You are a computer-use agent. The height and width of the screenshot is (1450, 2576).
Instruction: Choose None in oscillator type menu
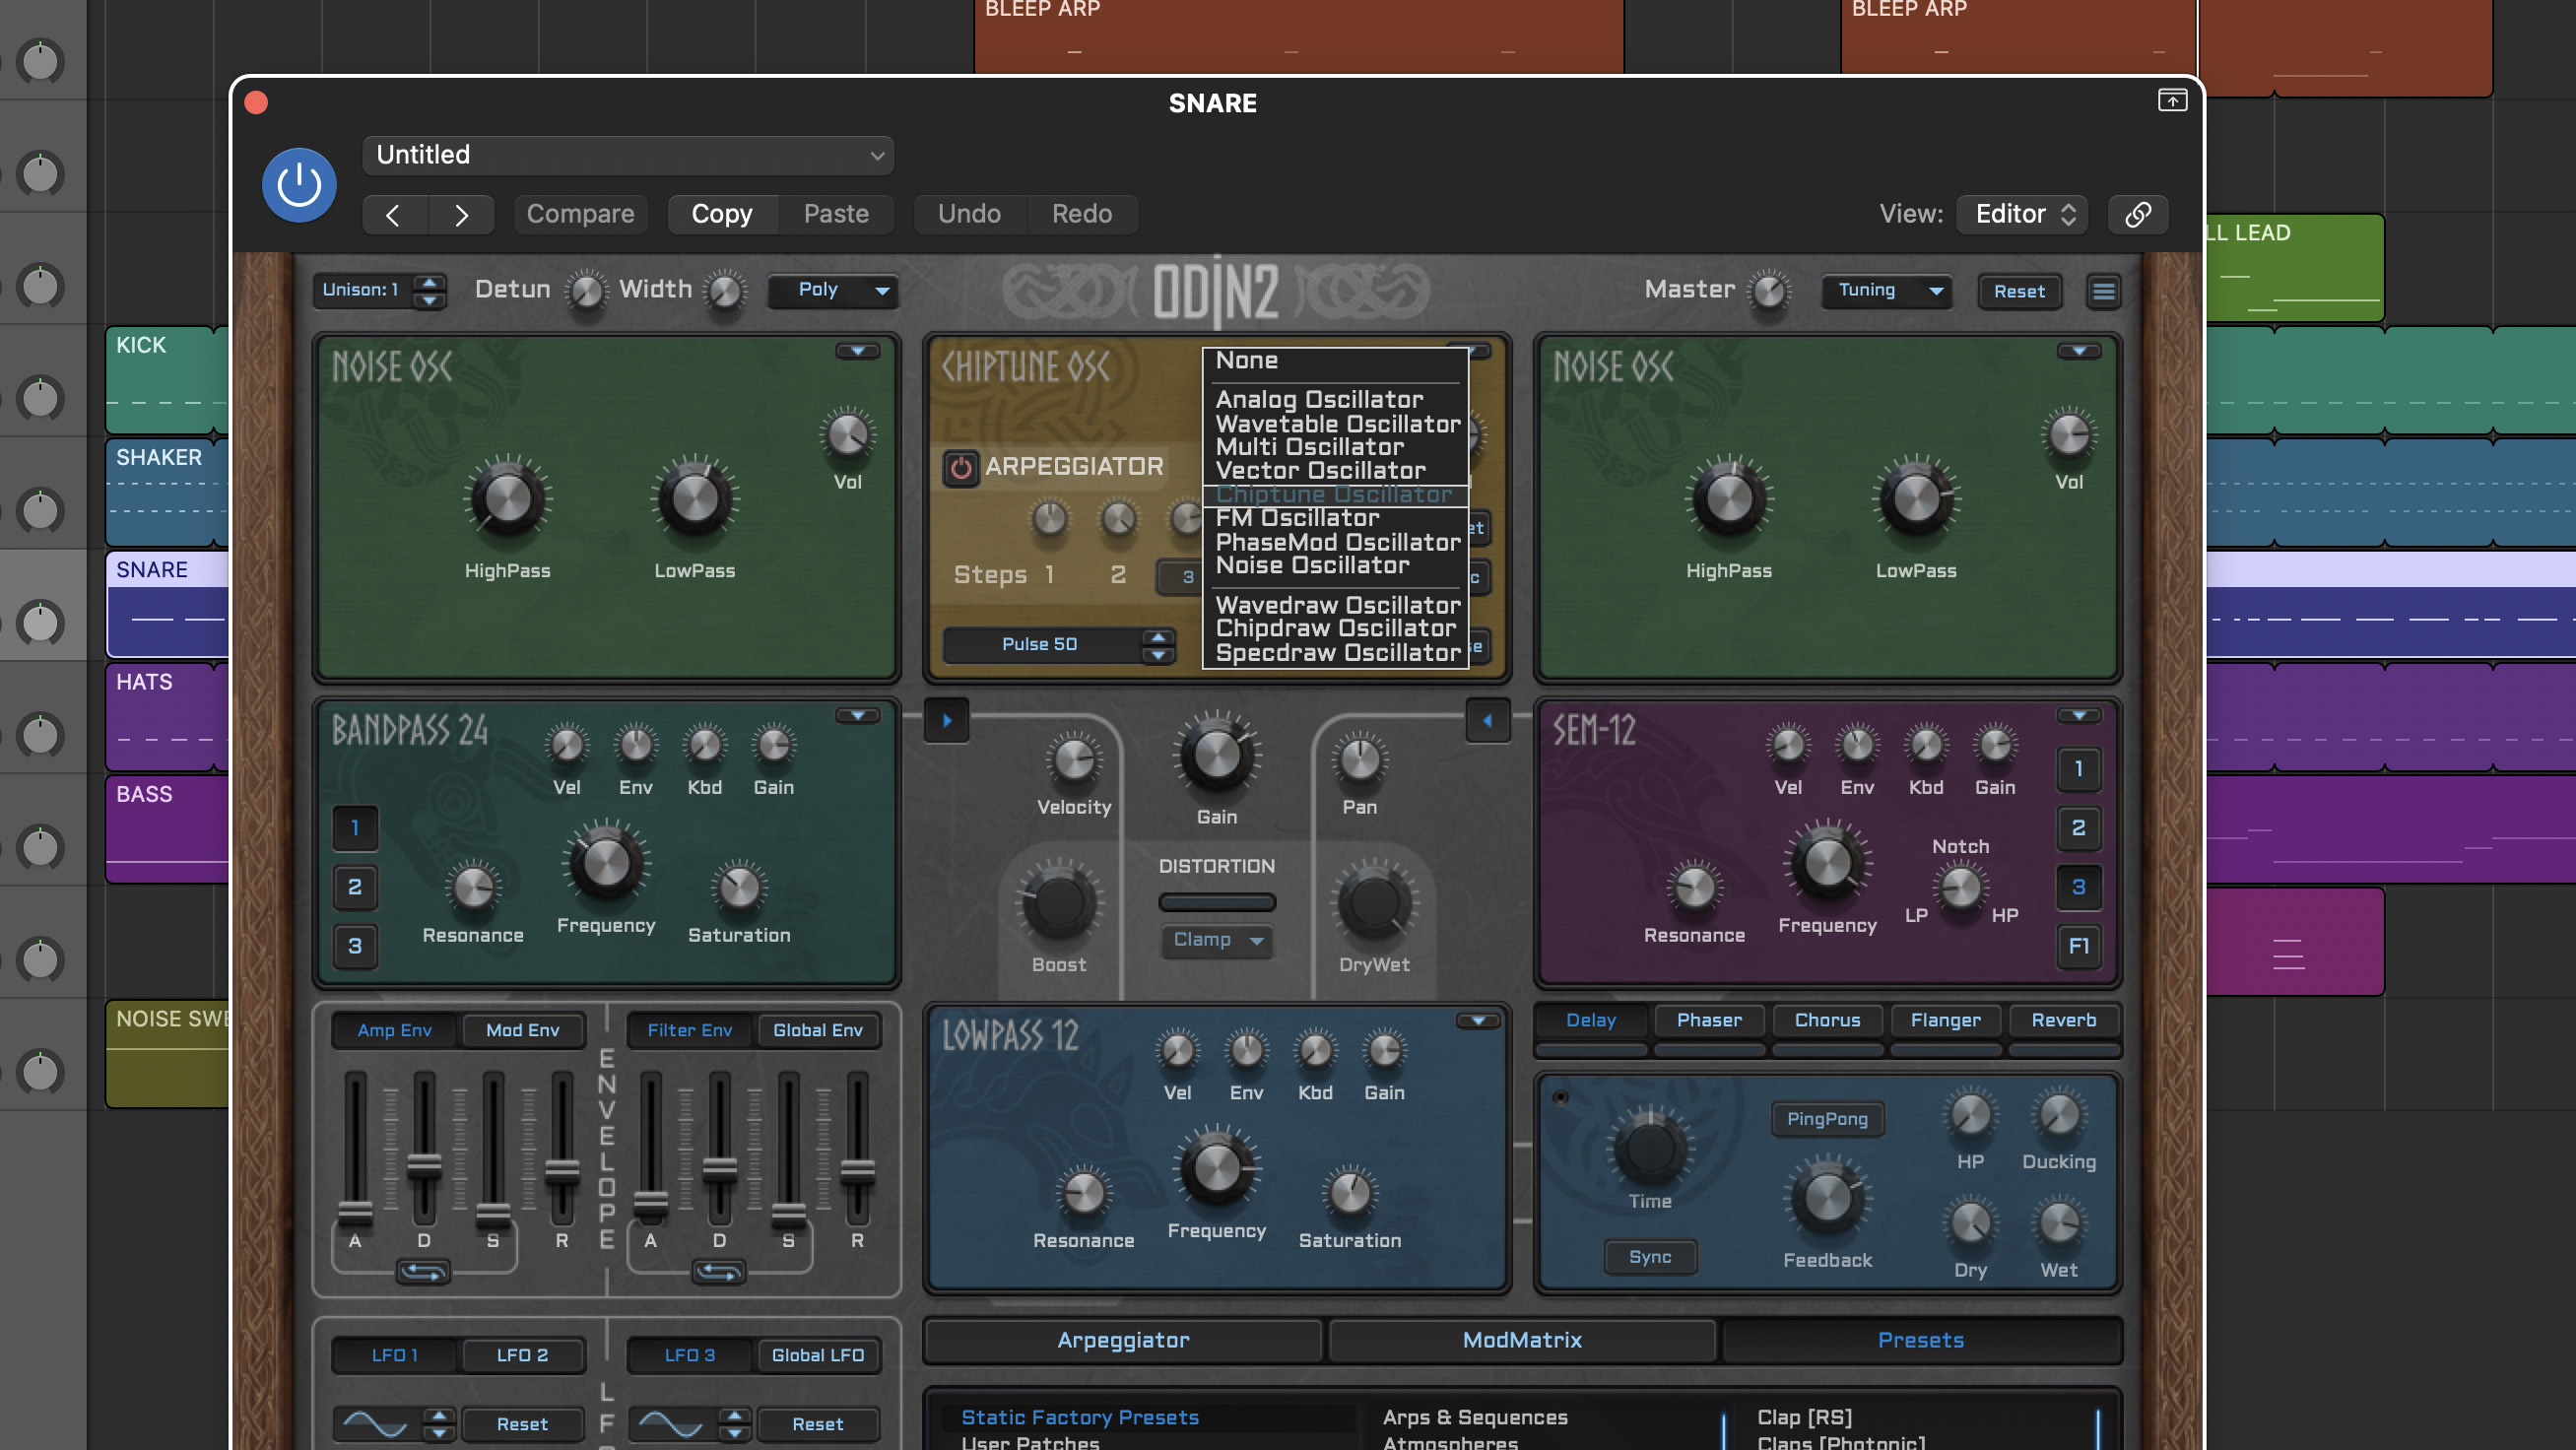coord(1335,361)
